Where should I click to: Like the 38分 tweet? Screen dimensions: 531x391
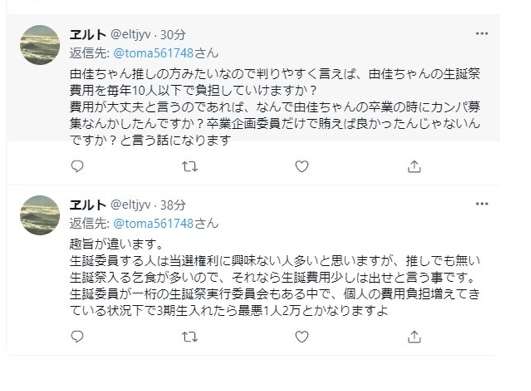pyautogui.click(x=302, y=336)
